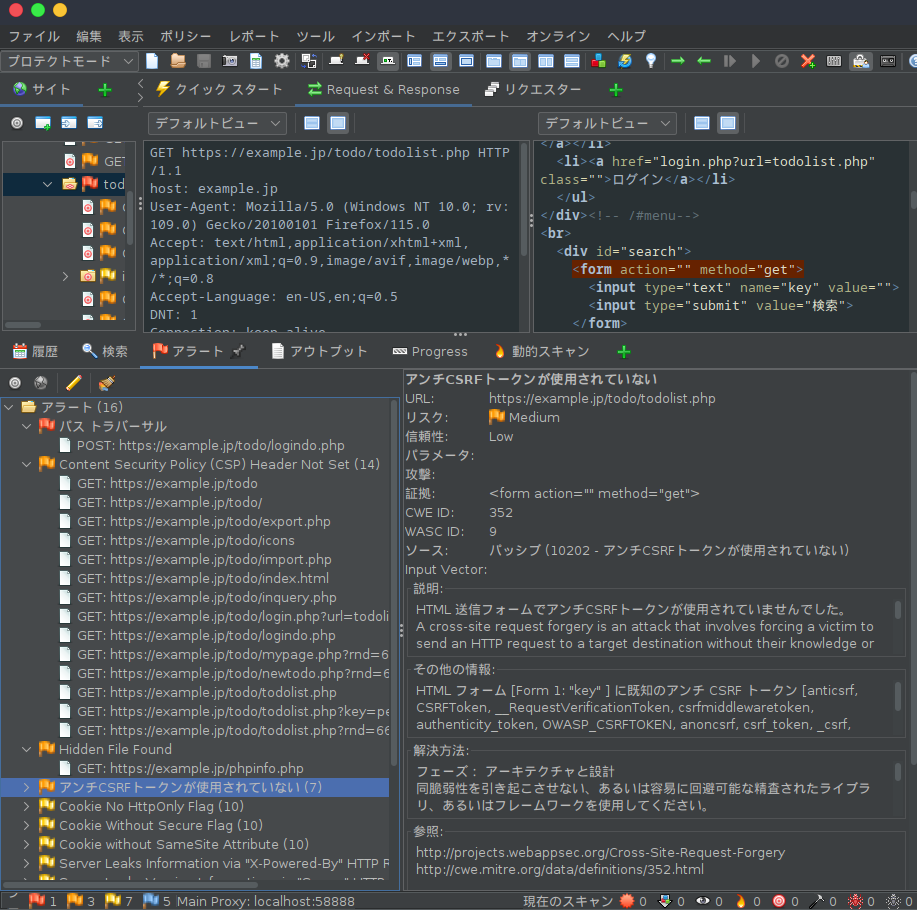Click target scope icon in sites toolbar
This screenshot has height=910, width=917.
[17, 123]
